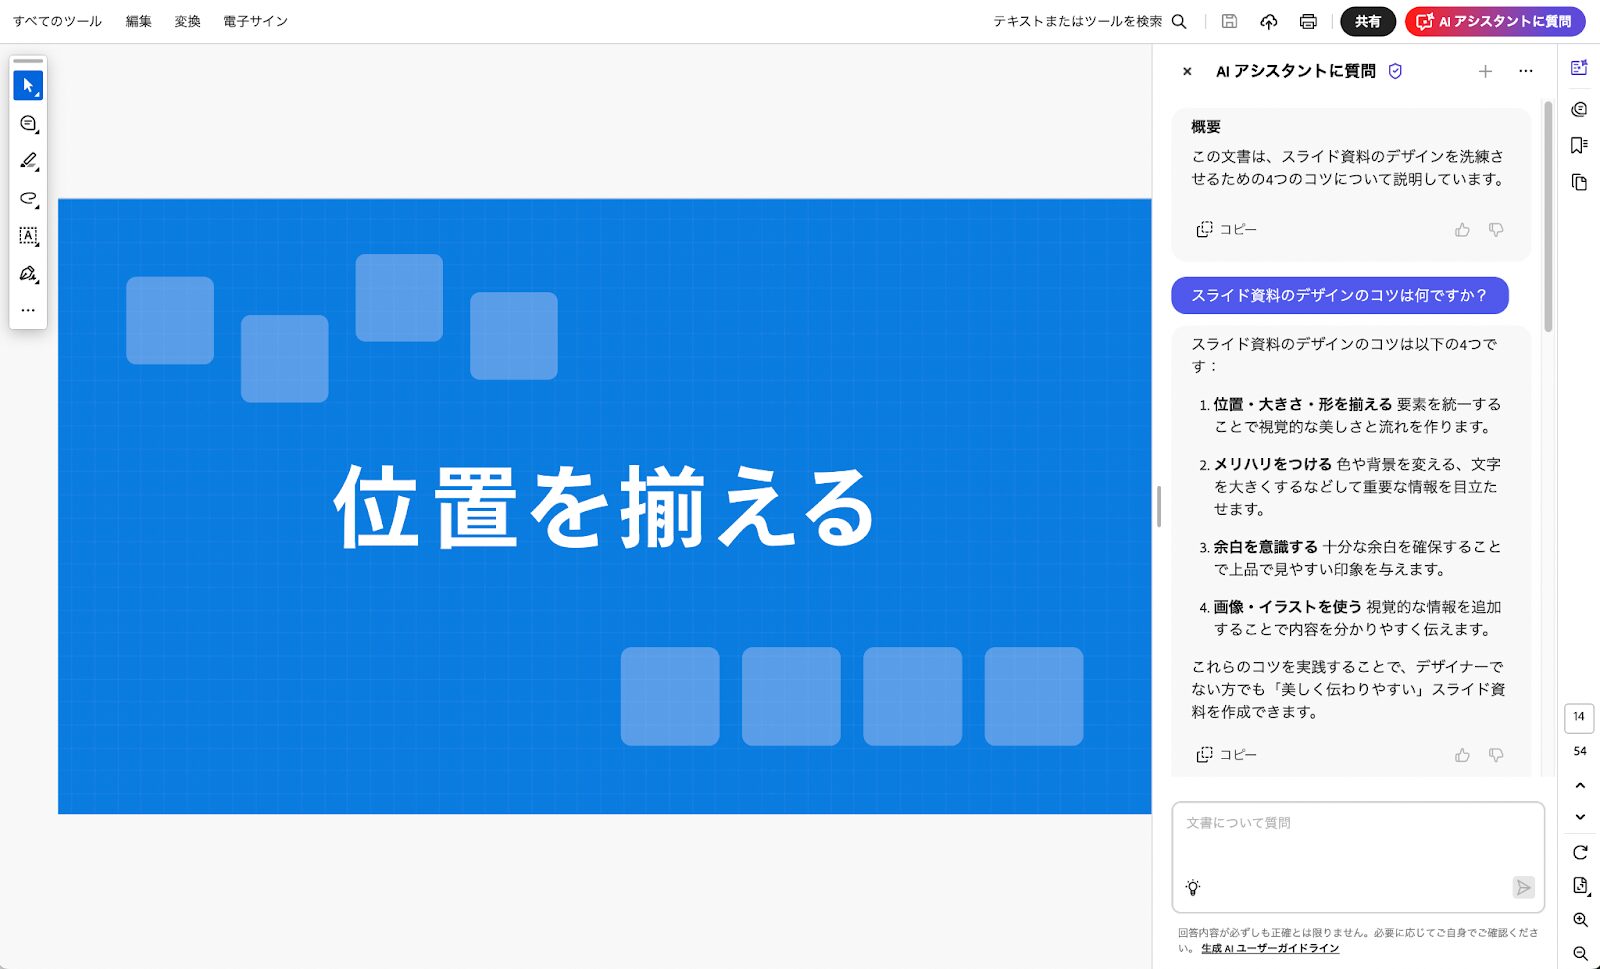Expand more tools with the ellipsis in left toolbar
This screenshot has height=969, width=1600.
click(28, 310)
